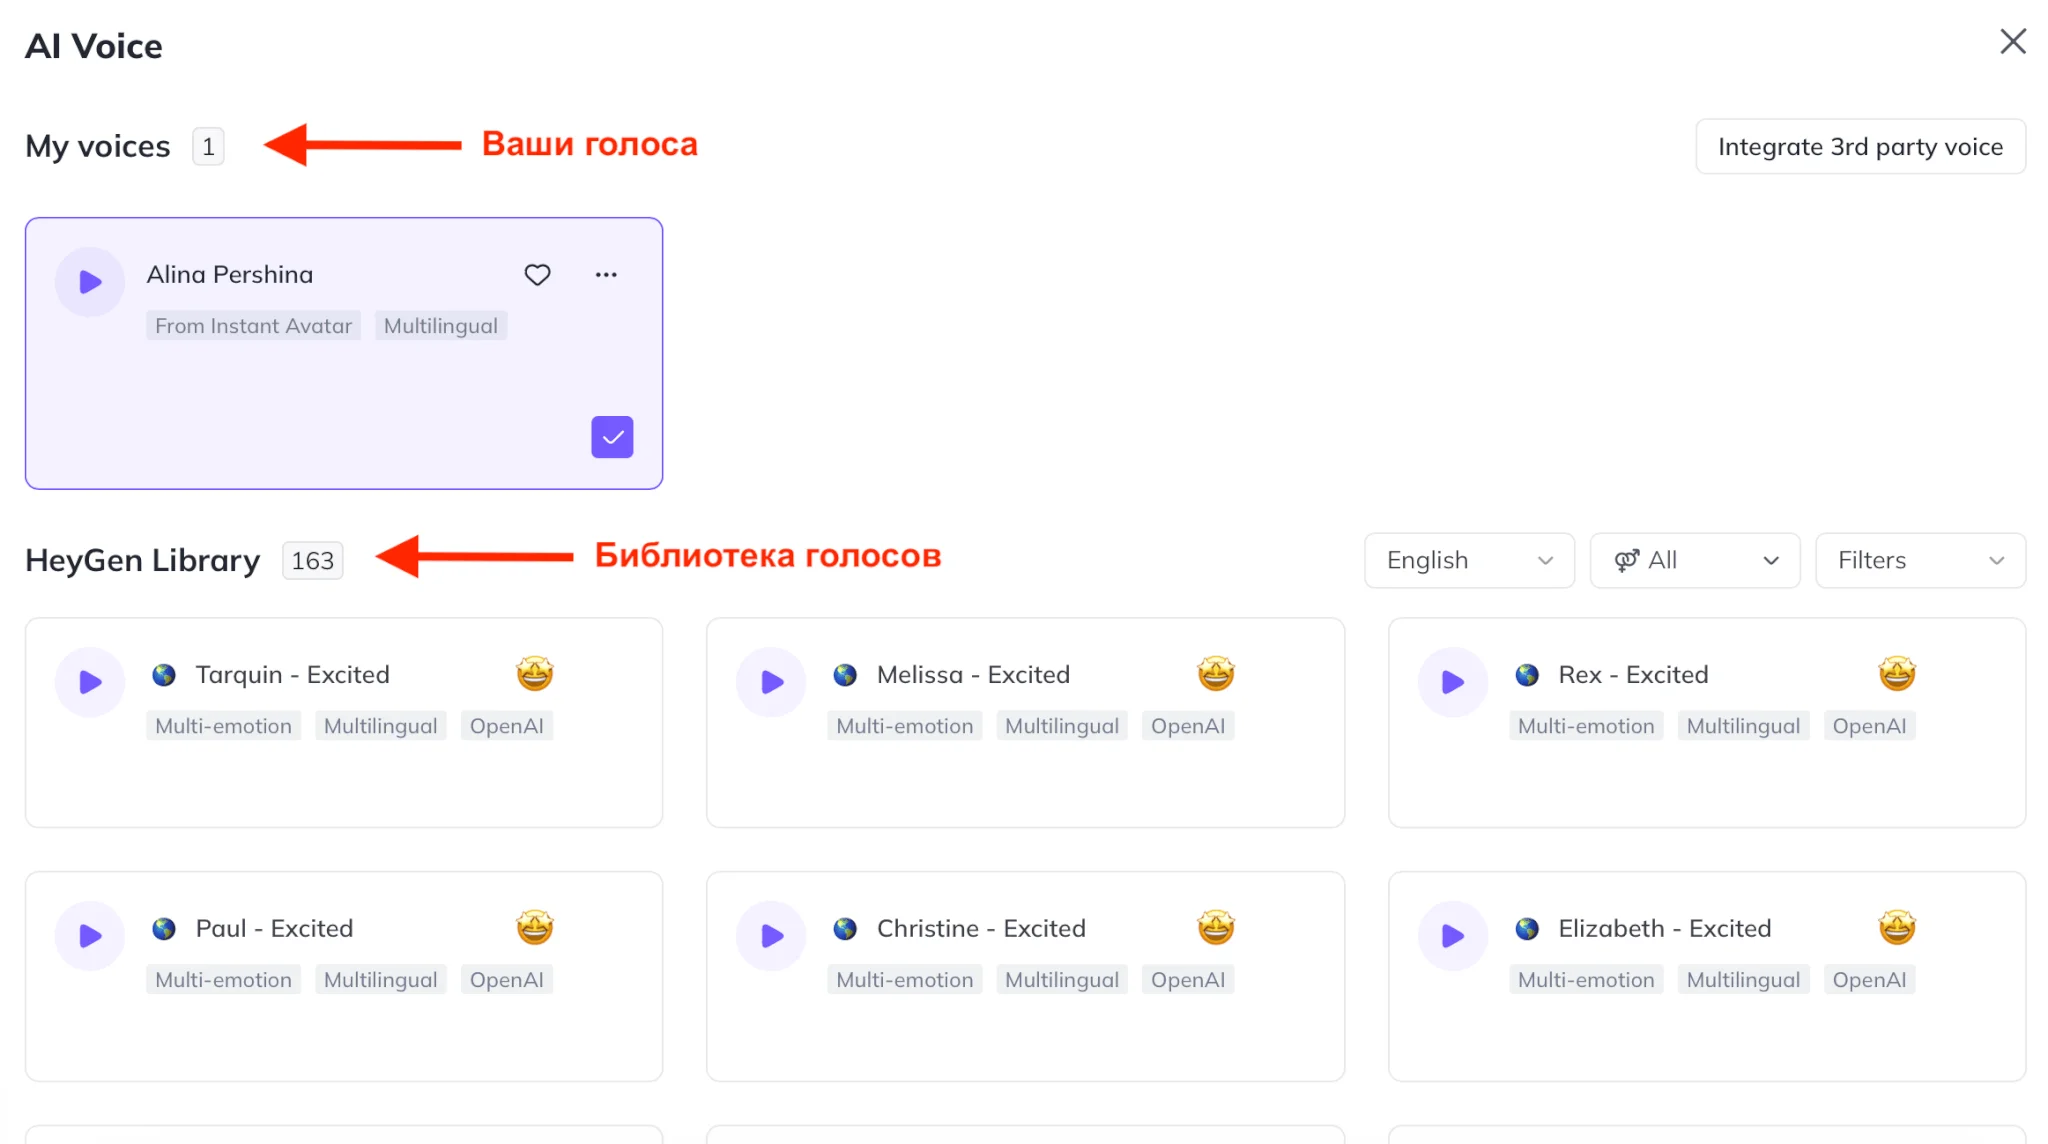2048x1144 pixels.
Task: Expand the All gender filter dropdown
Action: point(1695,560)
